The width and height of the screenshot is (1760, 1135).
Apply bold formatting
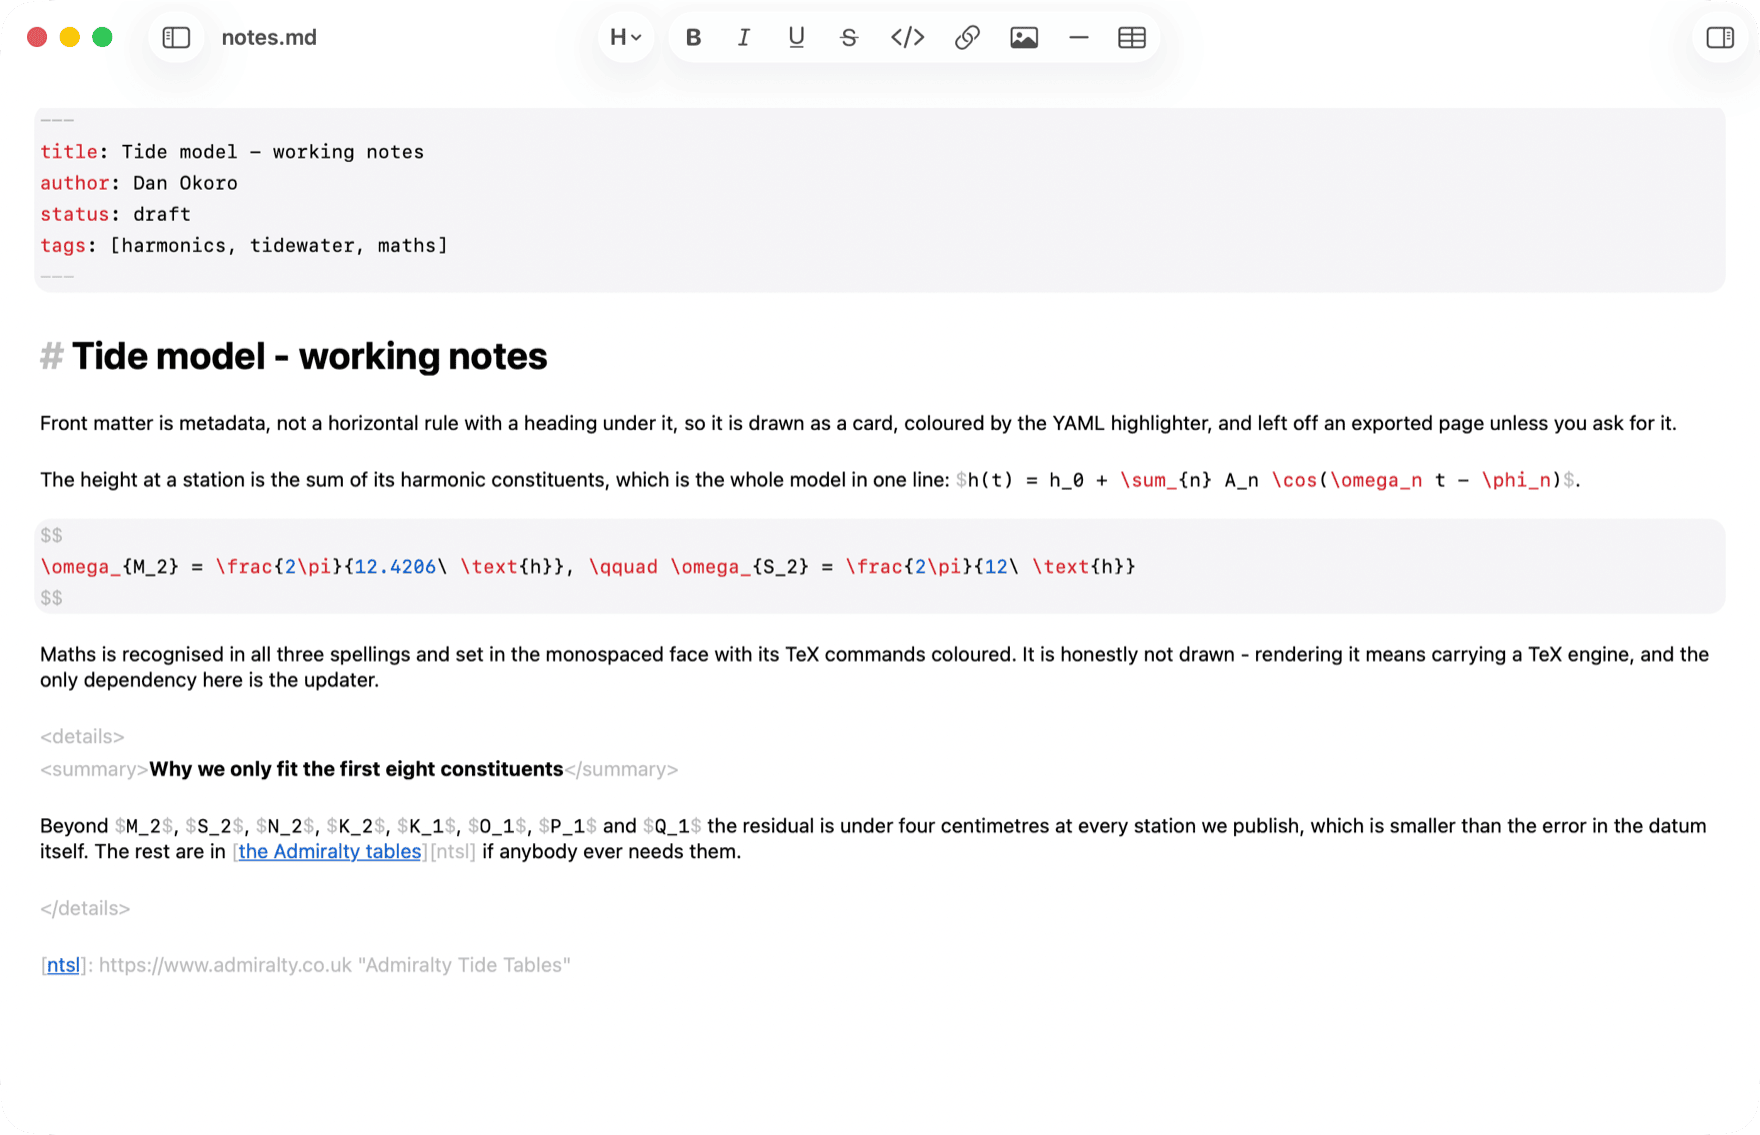(x=693, y=38)
